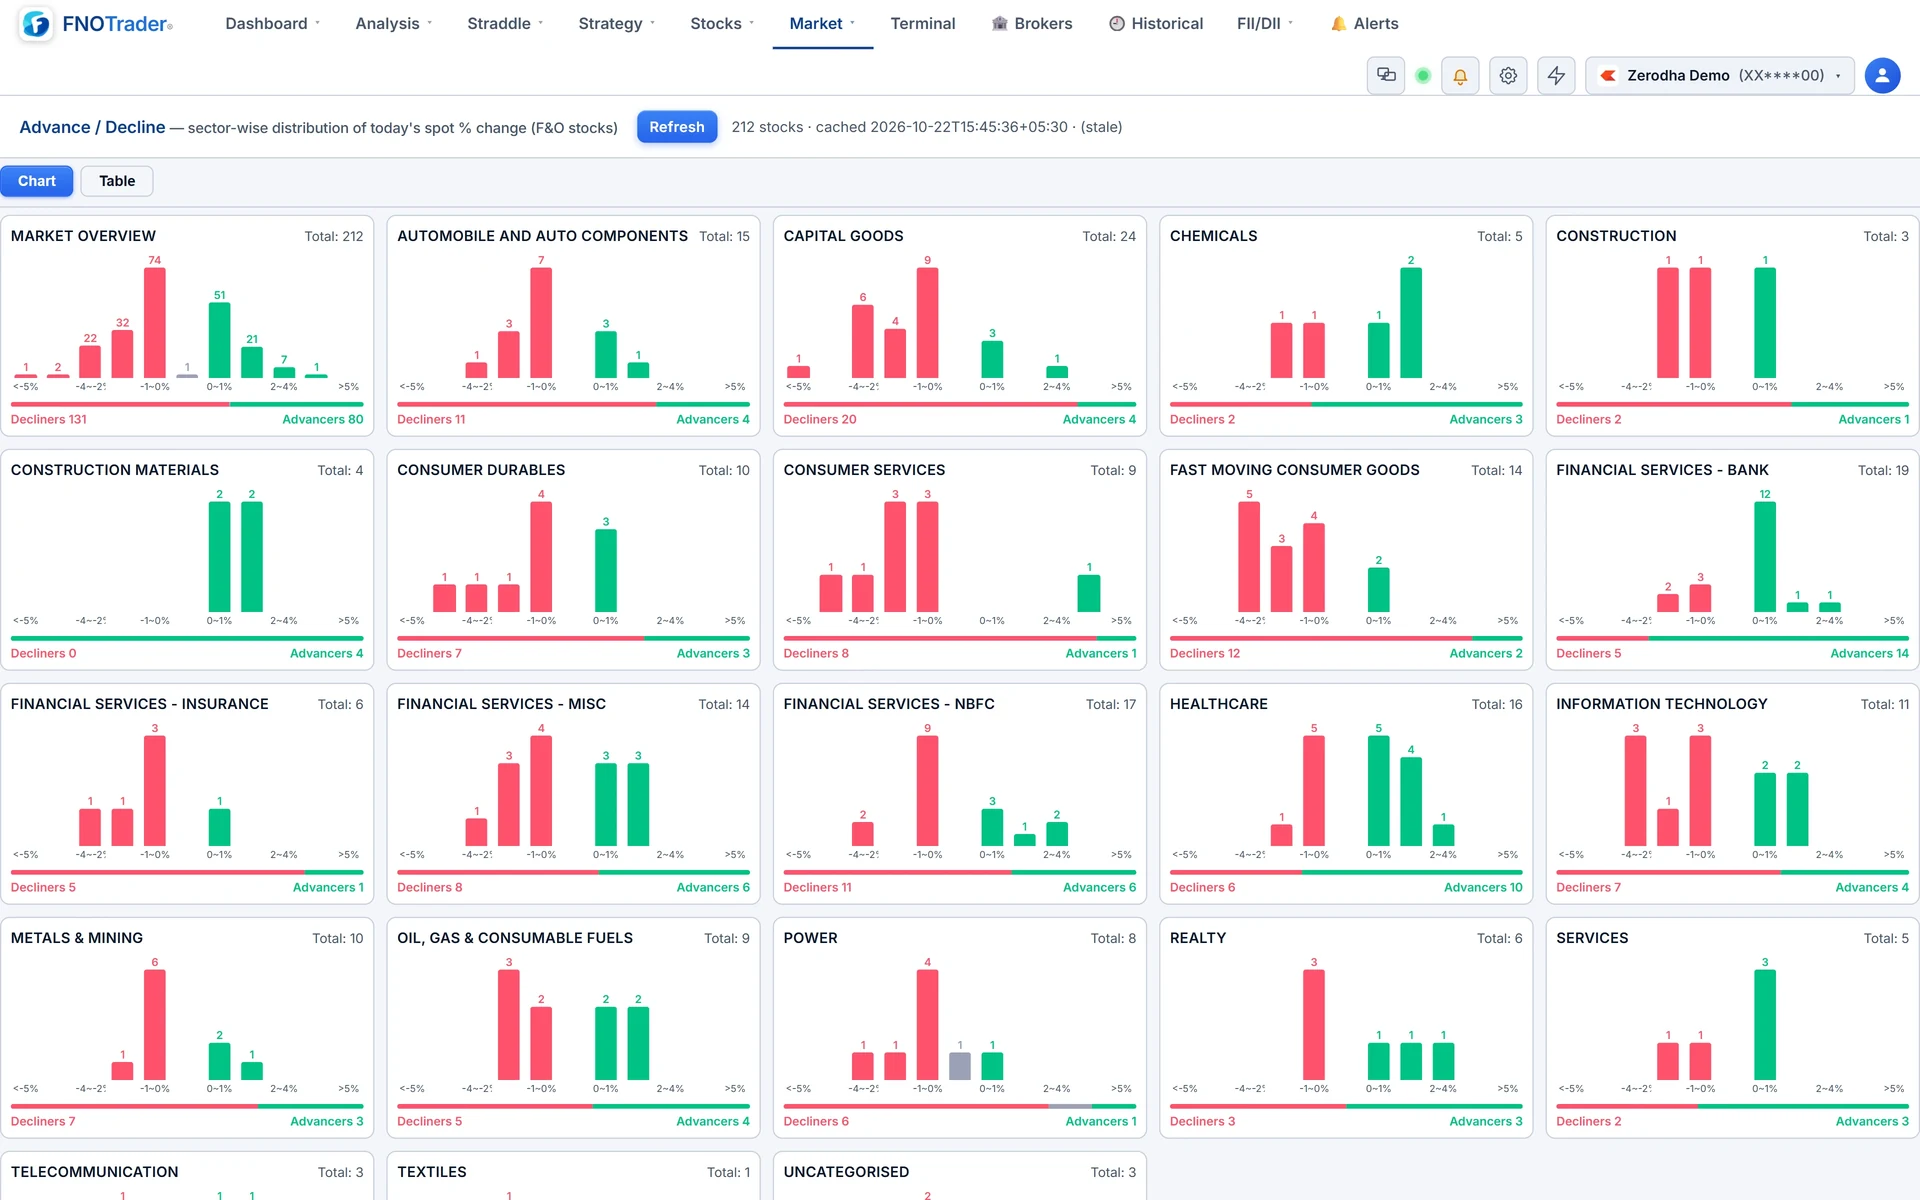Click the Market Overview decliners-advancers ratio bar
This screenshot has height=1200, width=1920.
[x=187, y=404]
